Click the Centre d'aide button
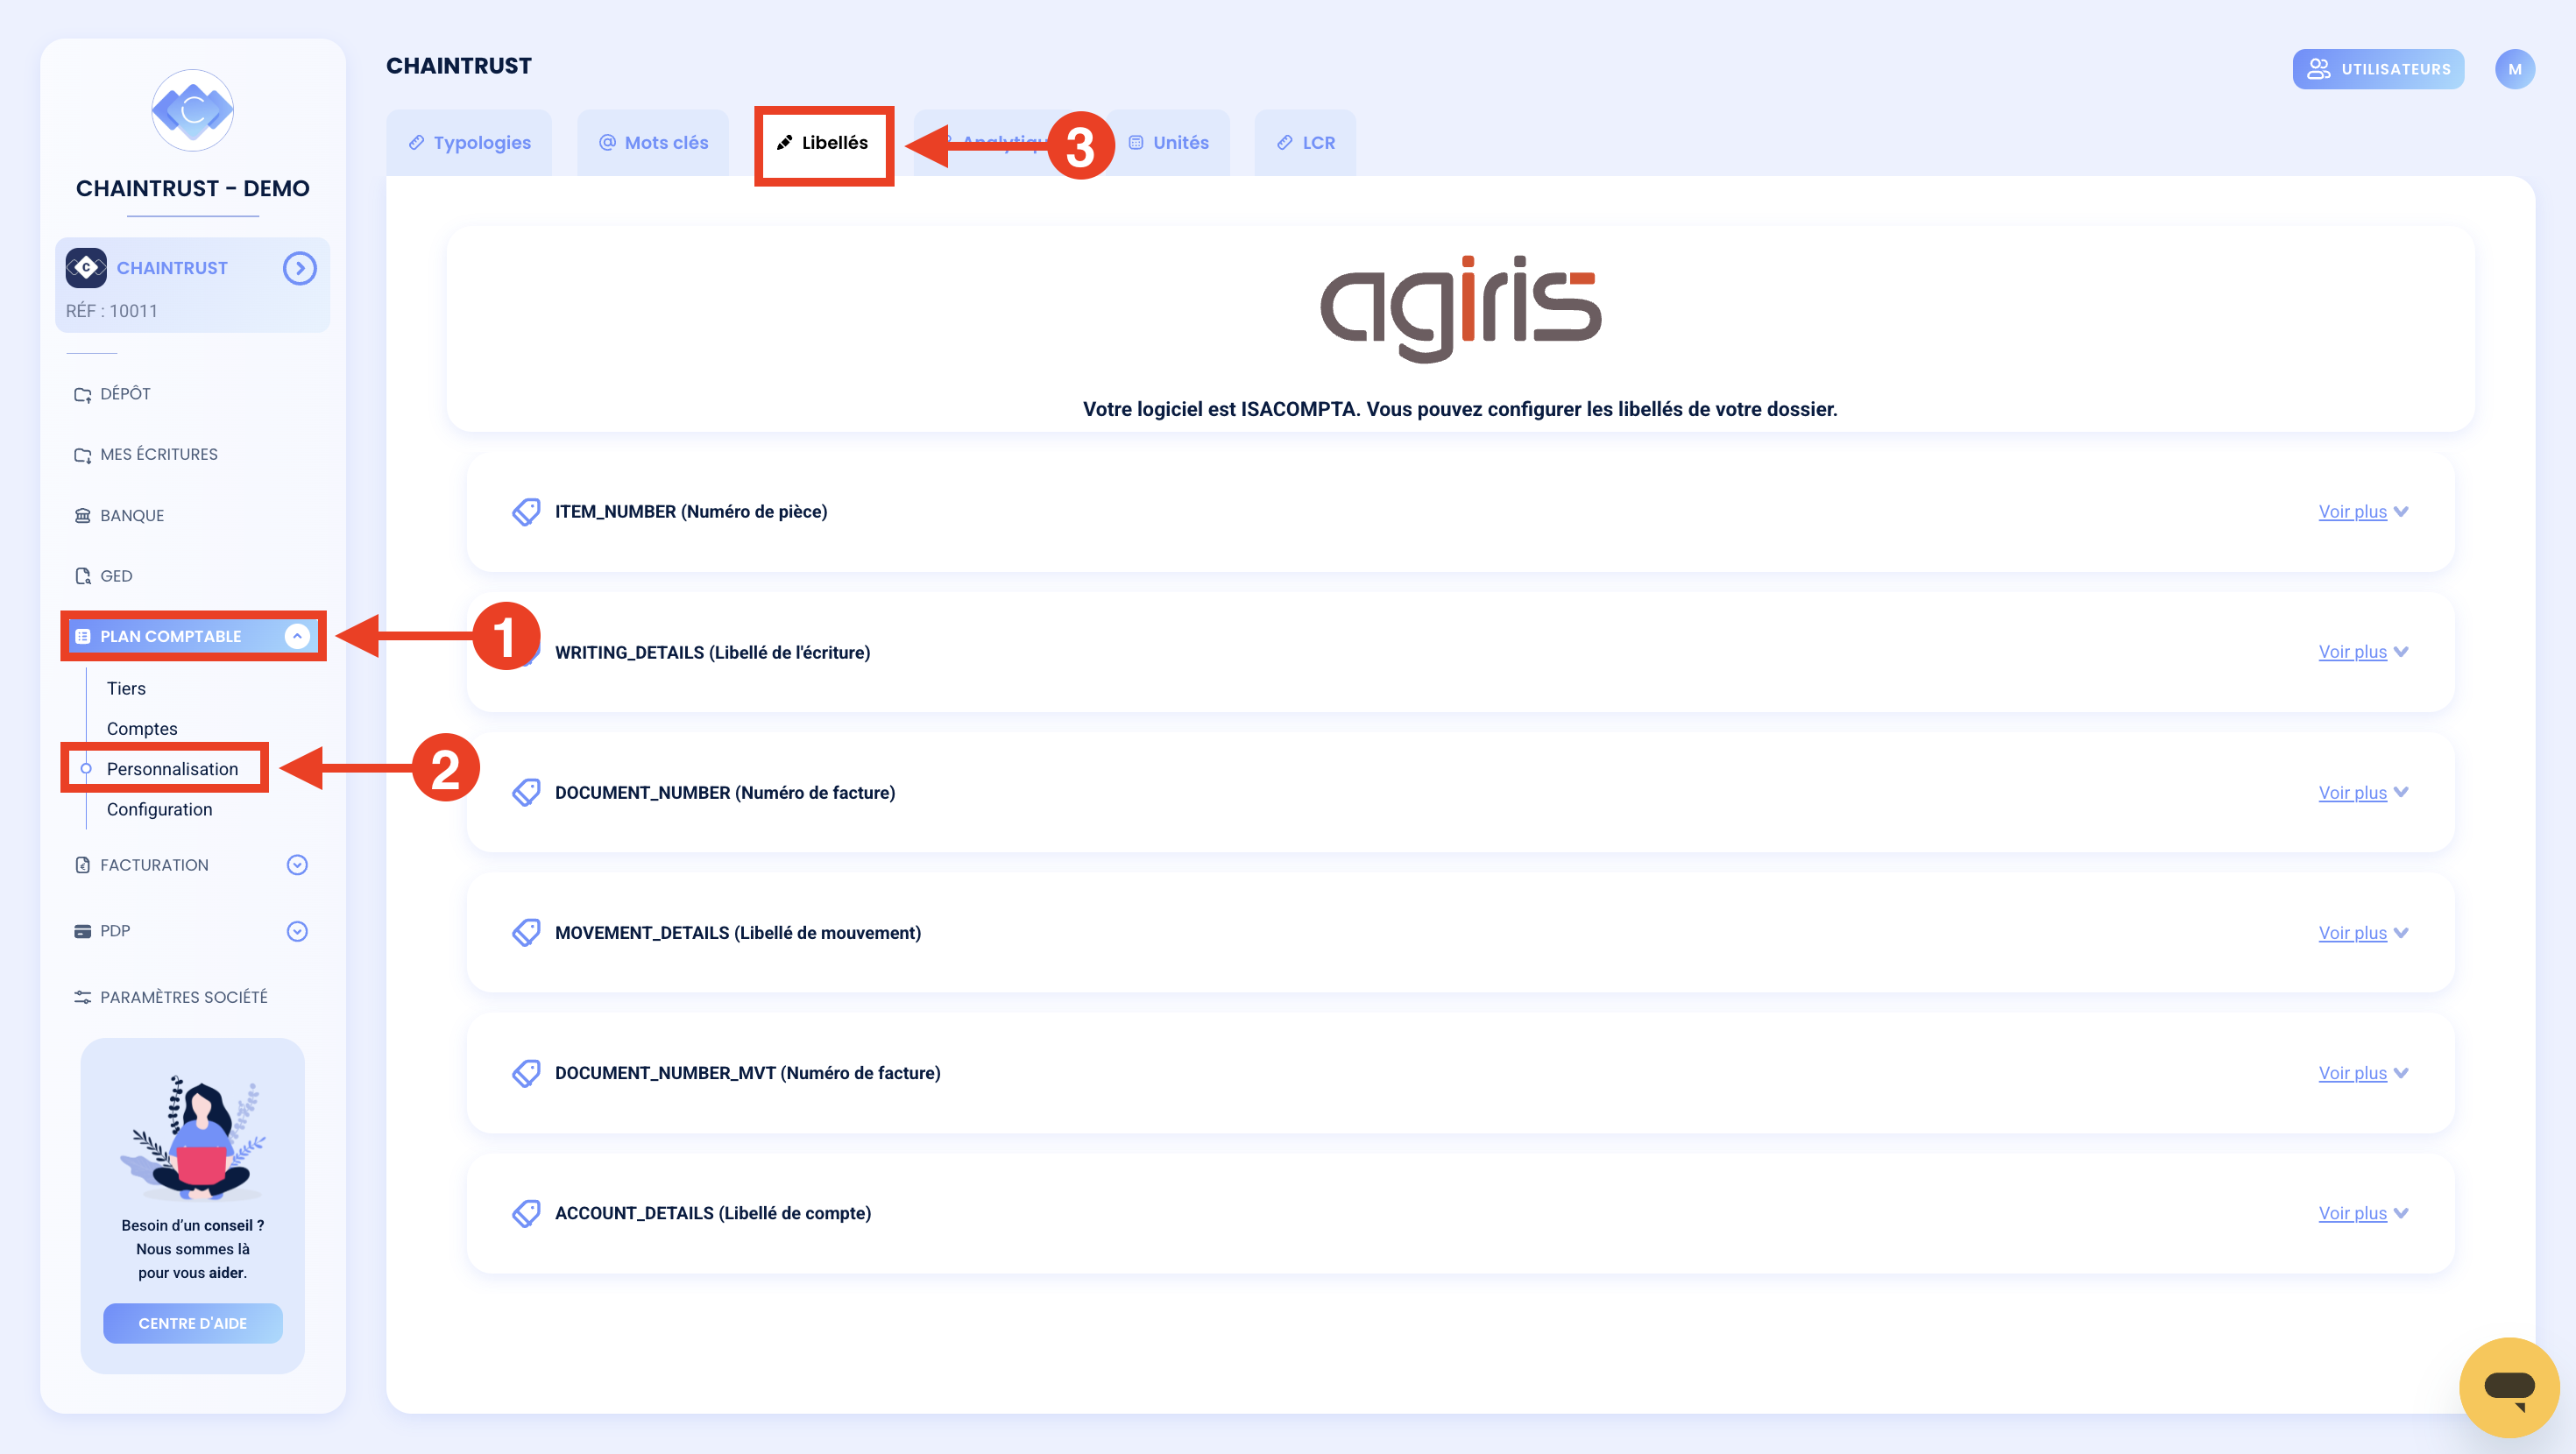This screenshot has height=1454, width=2576. pyautogui.click(x=193, y=1323)
